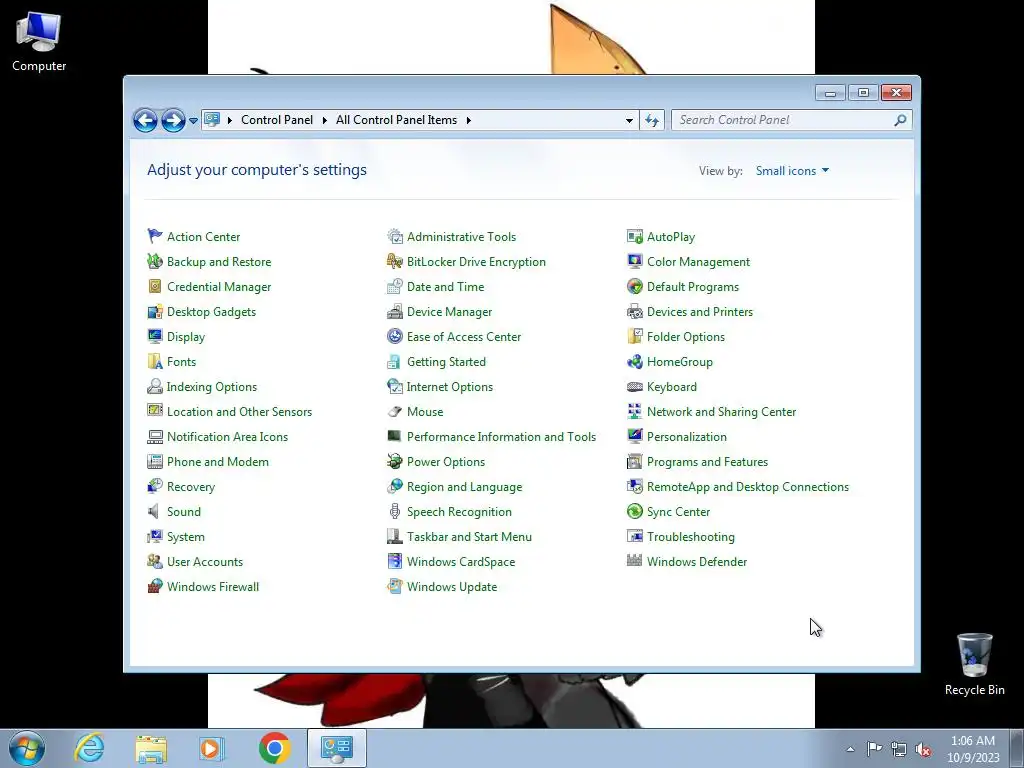Click the Back navigation button
This screenshot has height=768, width=1024.
(145, 120)
